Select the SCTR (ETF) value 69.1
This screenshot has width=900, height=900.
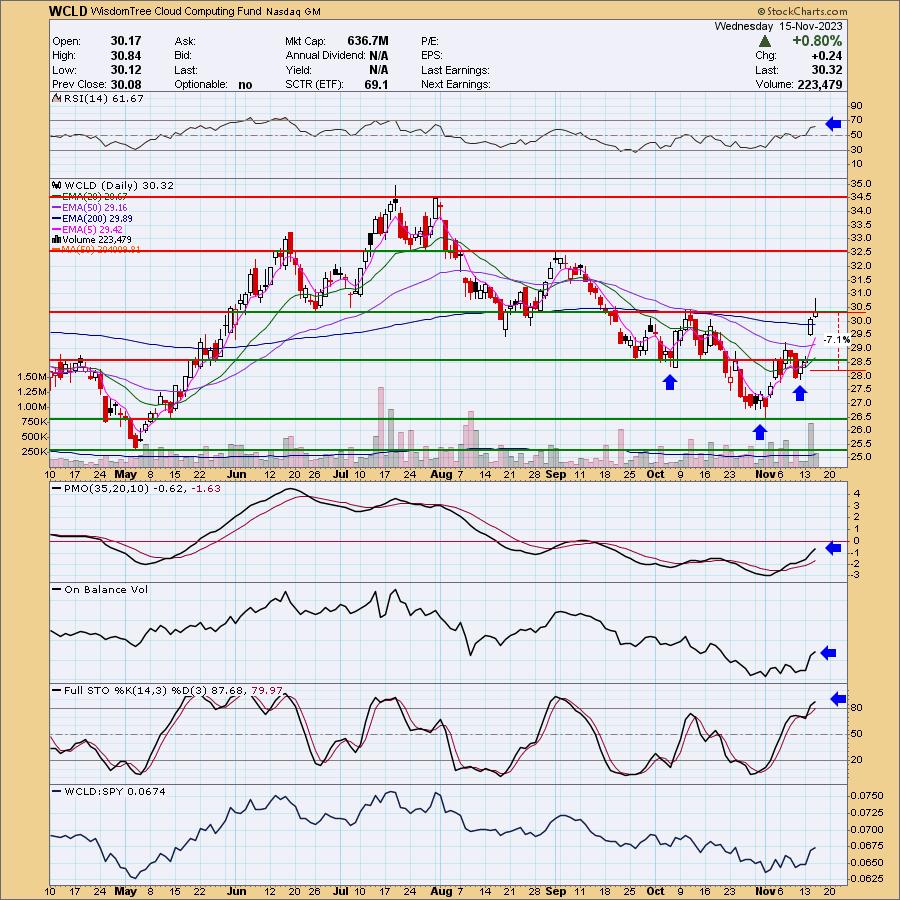tap(376, 84)
